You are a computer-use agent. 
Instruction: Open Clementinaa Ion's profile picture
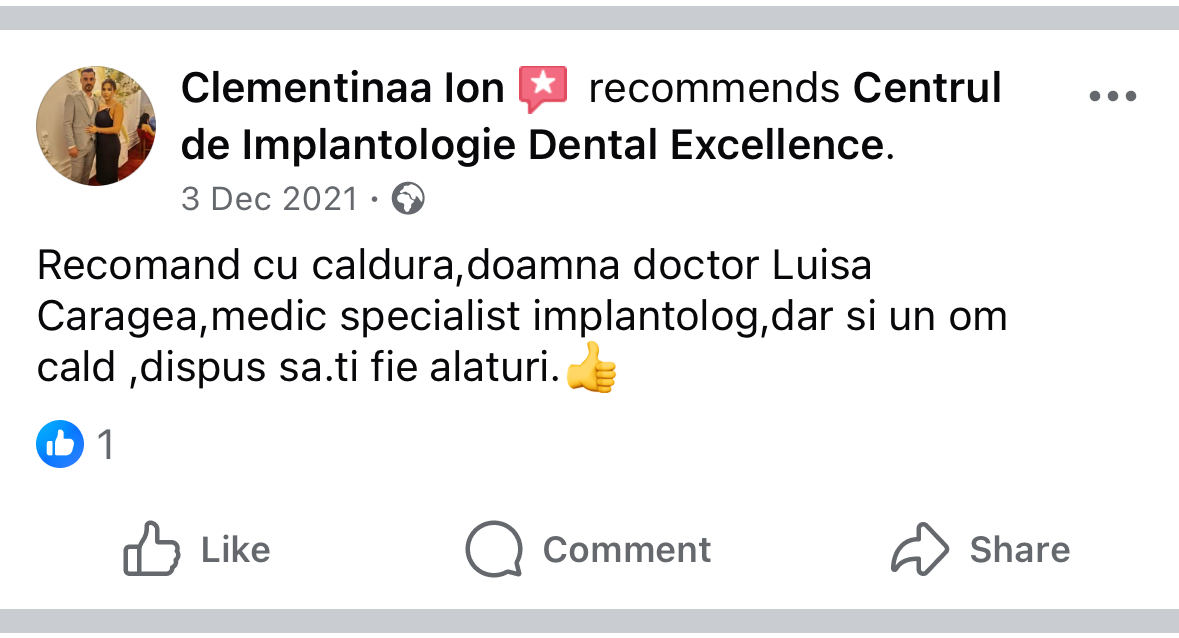click(96, 126)
